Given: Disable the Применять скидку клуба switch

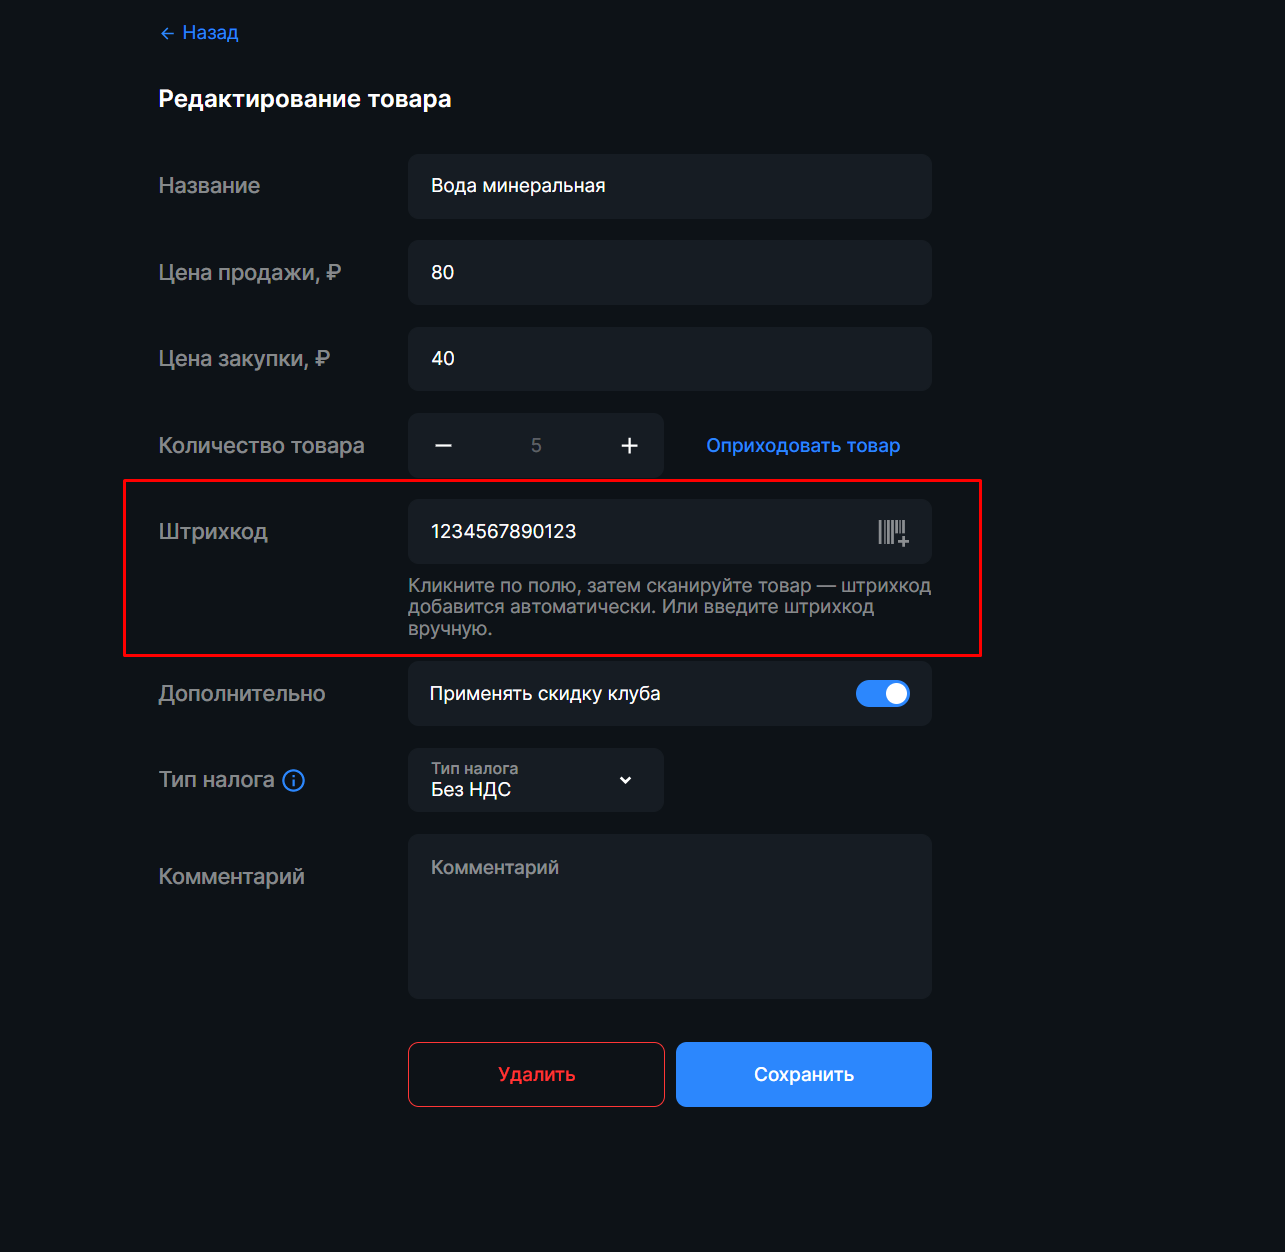Looking at the screenshot, I should point(883,693).
